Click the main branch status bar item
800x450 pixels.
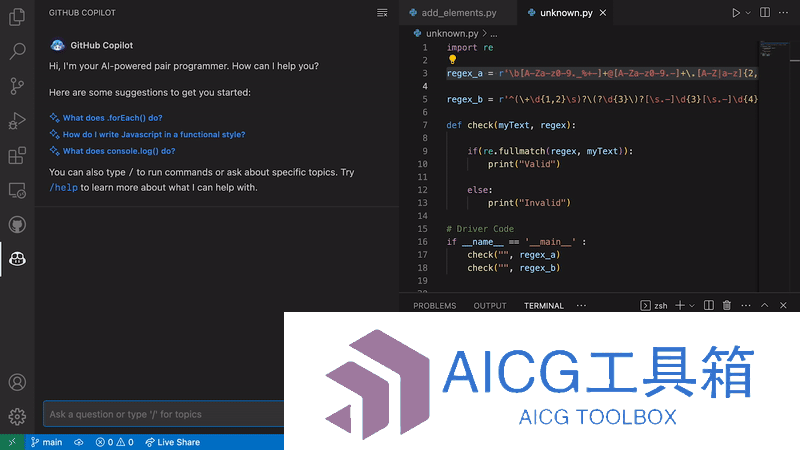[x=46, y=442]
